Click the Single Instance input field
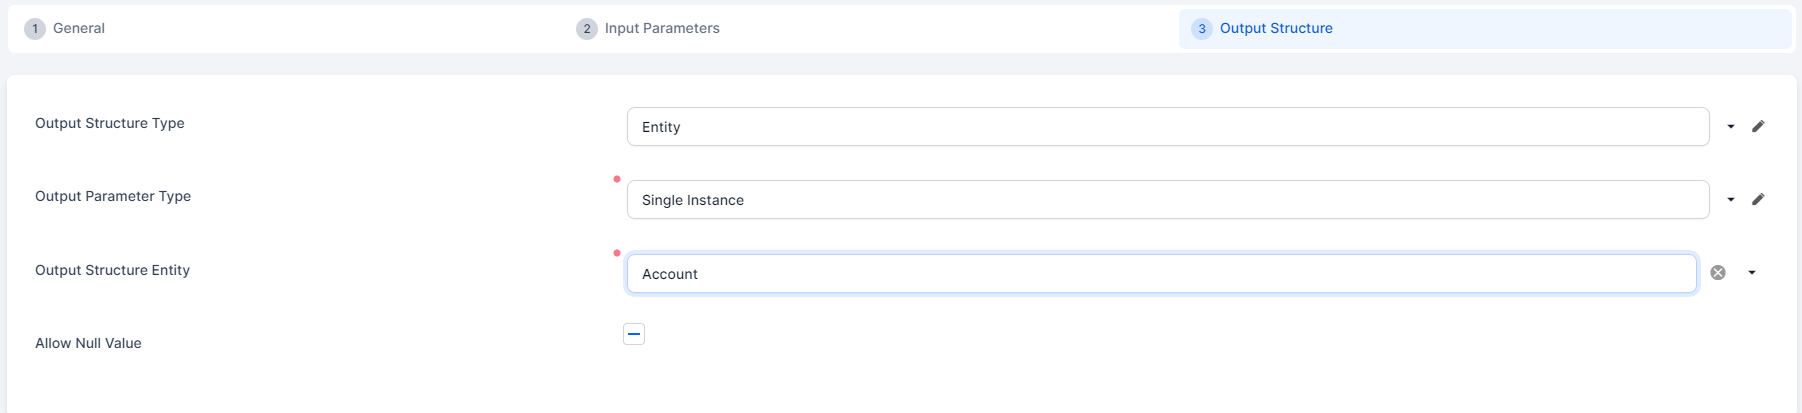This screenshot has height=413, width=1802. [1167, 200]
